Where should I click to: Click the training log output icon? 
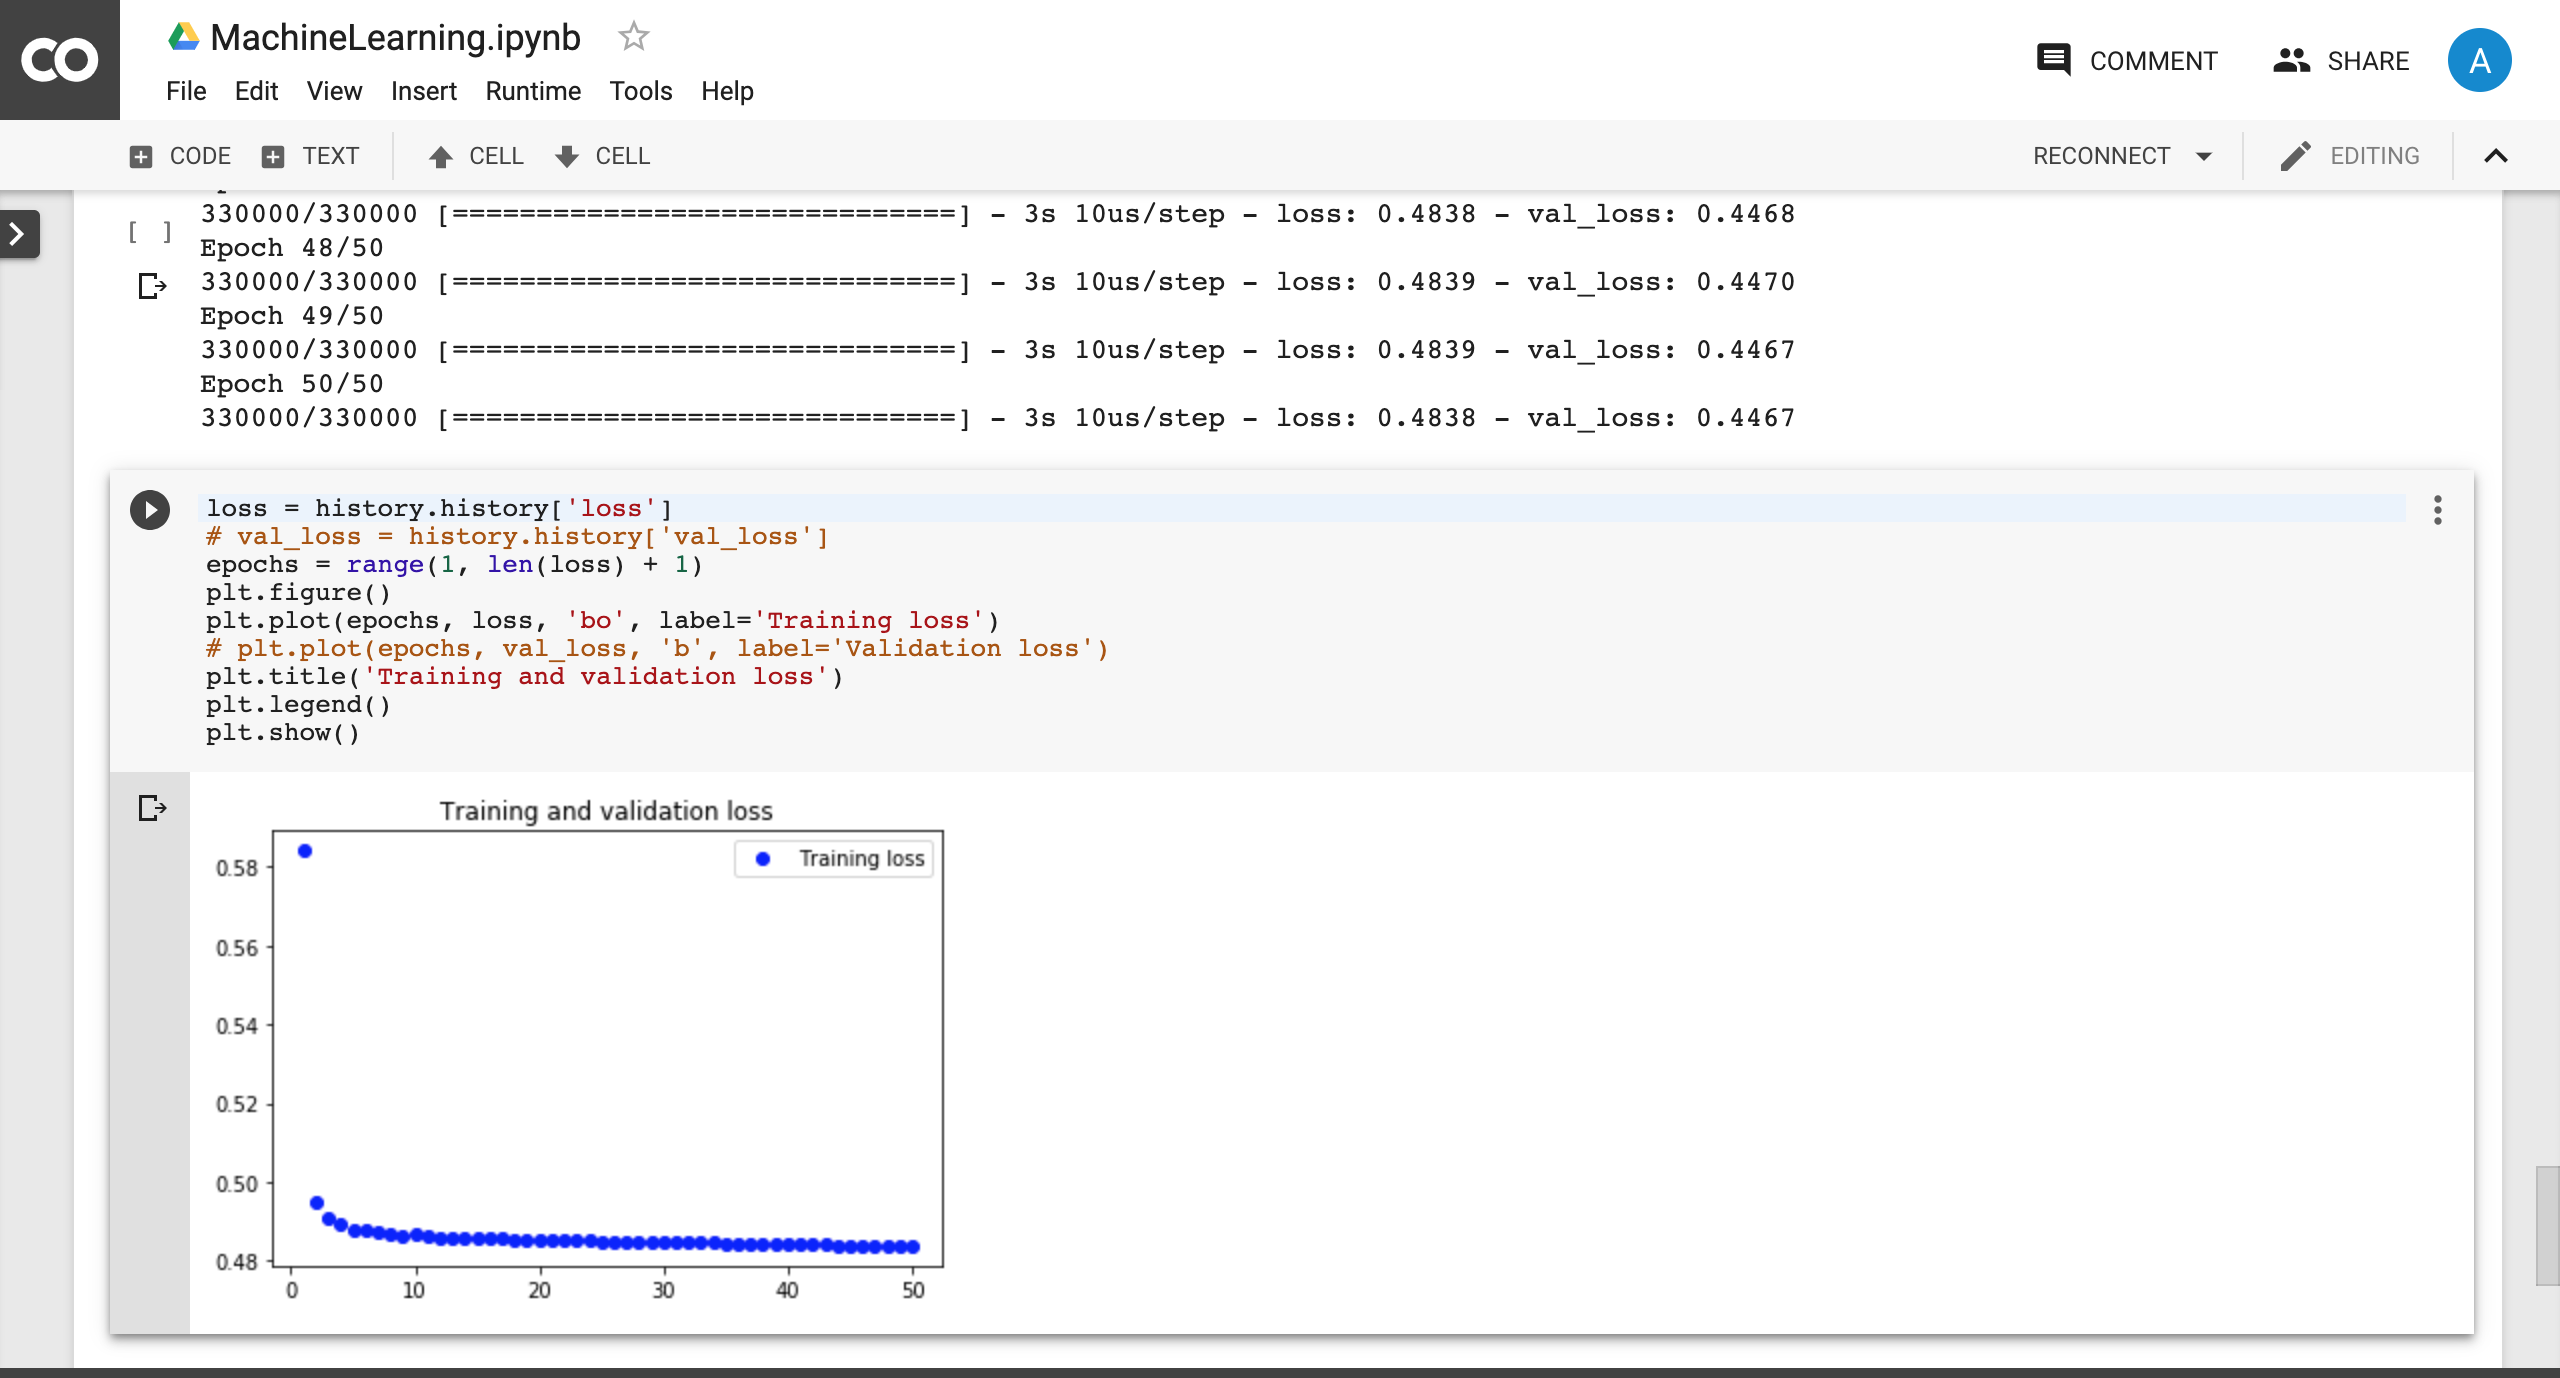151,286
